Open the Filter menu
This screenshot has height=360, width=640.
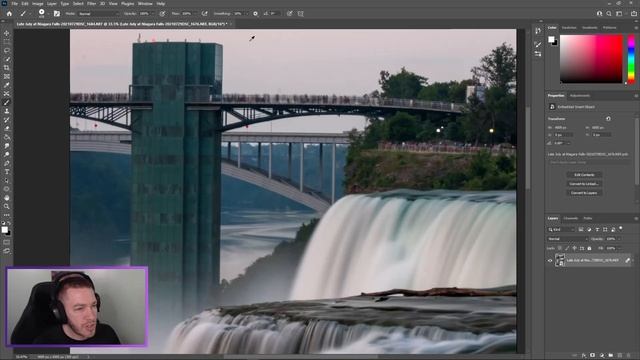click(91, 4)
